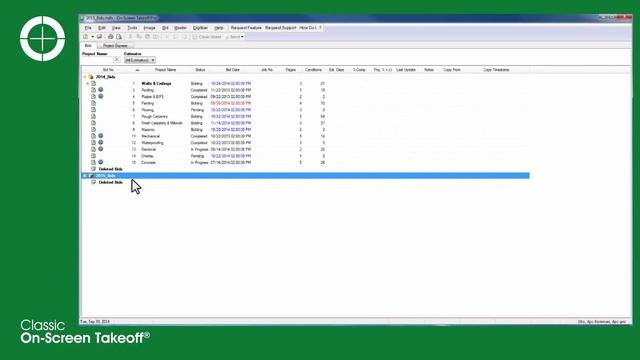Click the status bar date Tue, Sep 30, 2014
640x360 pixels.
click(95, 322)
